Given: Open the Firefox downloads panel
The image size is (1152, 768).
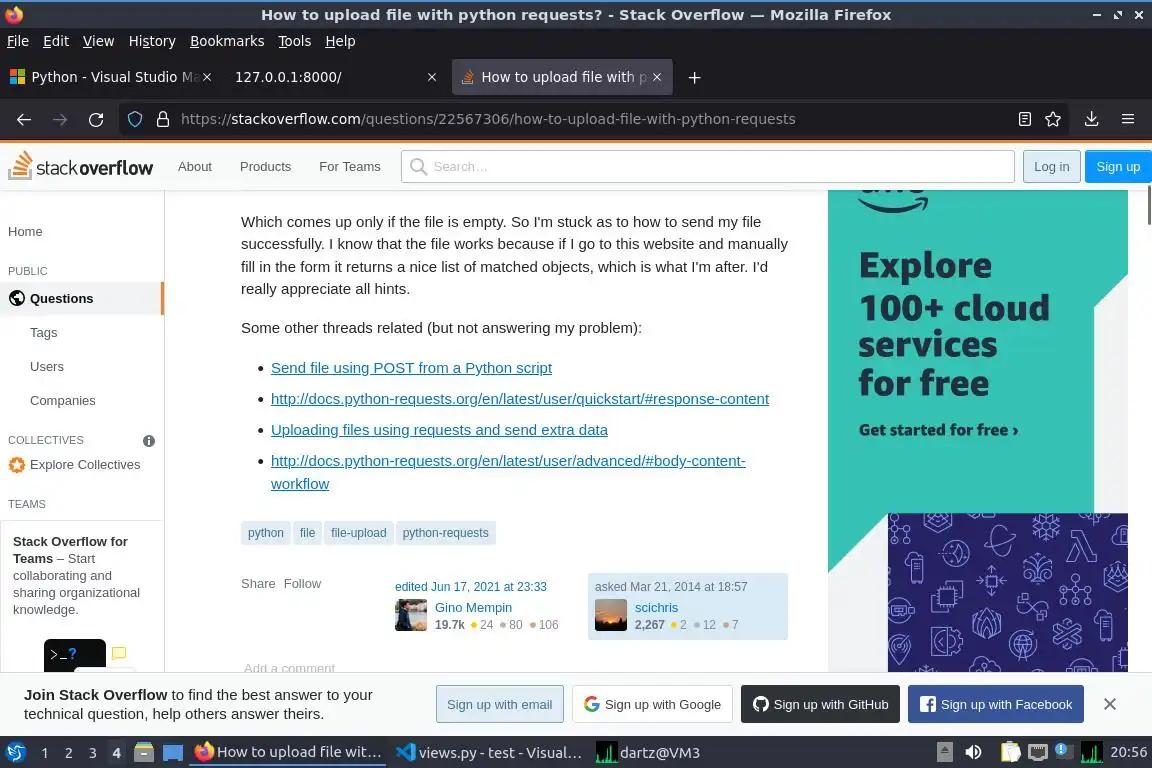Looking at the screenshot, I should click(1092, 119).
